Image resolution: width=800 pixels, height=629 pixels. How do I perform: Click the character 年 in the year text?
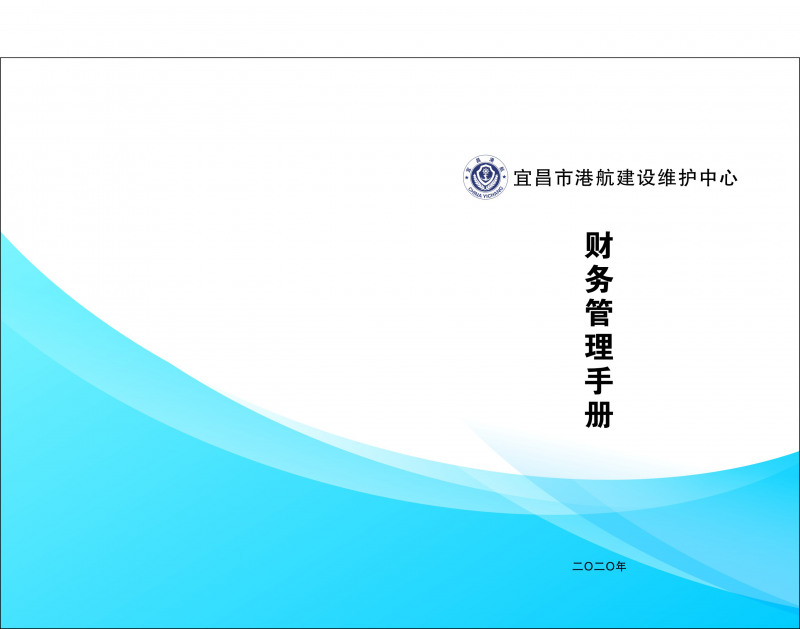coord(620,567)
